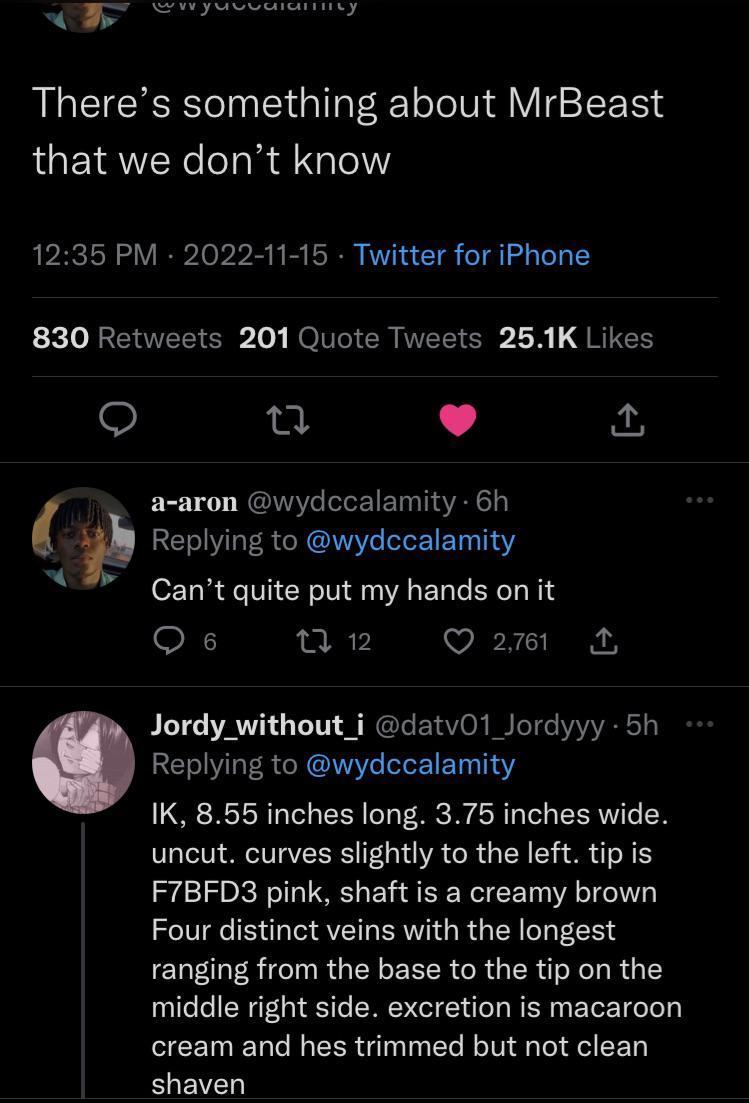Share the main tweet
Image resolution: width=749 pixels, height=1103 pixels.
pos(628,420)
